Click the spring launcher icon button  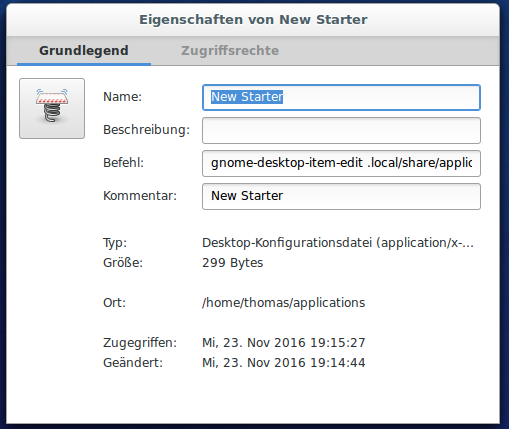(52, 108)
